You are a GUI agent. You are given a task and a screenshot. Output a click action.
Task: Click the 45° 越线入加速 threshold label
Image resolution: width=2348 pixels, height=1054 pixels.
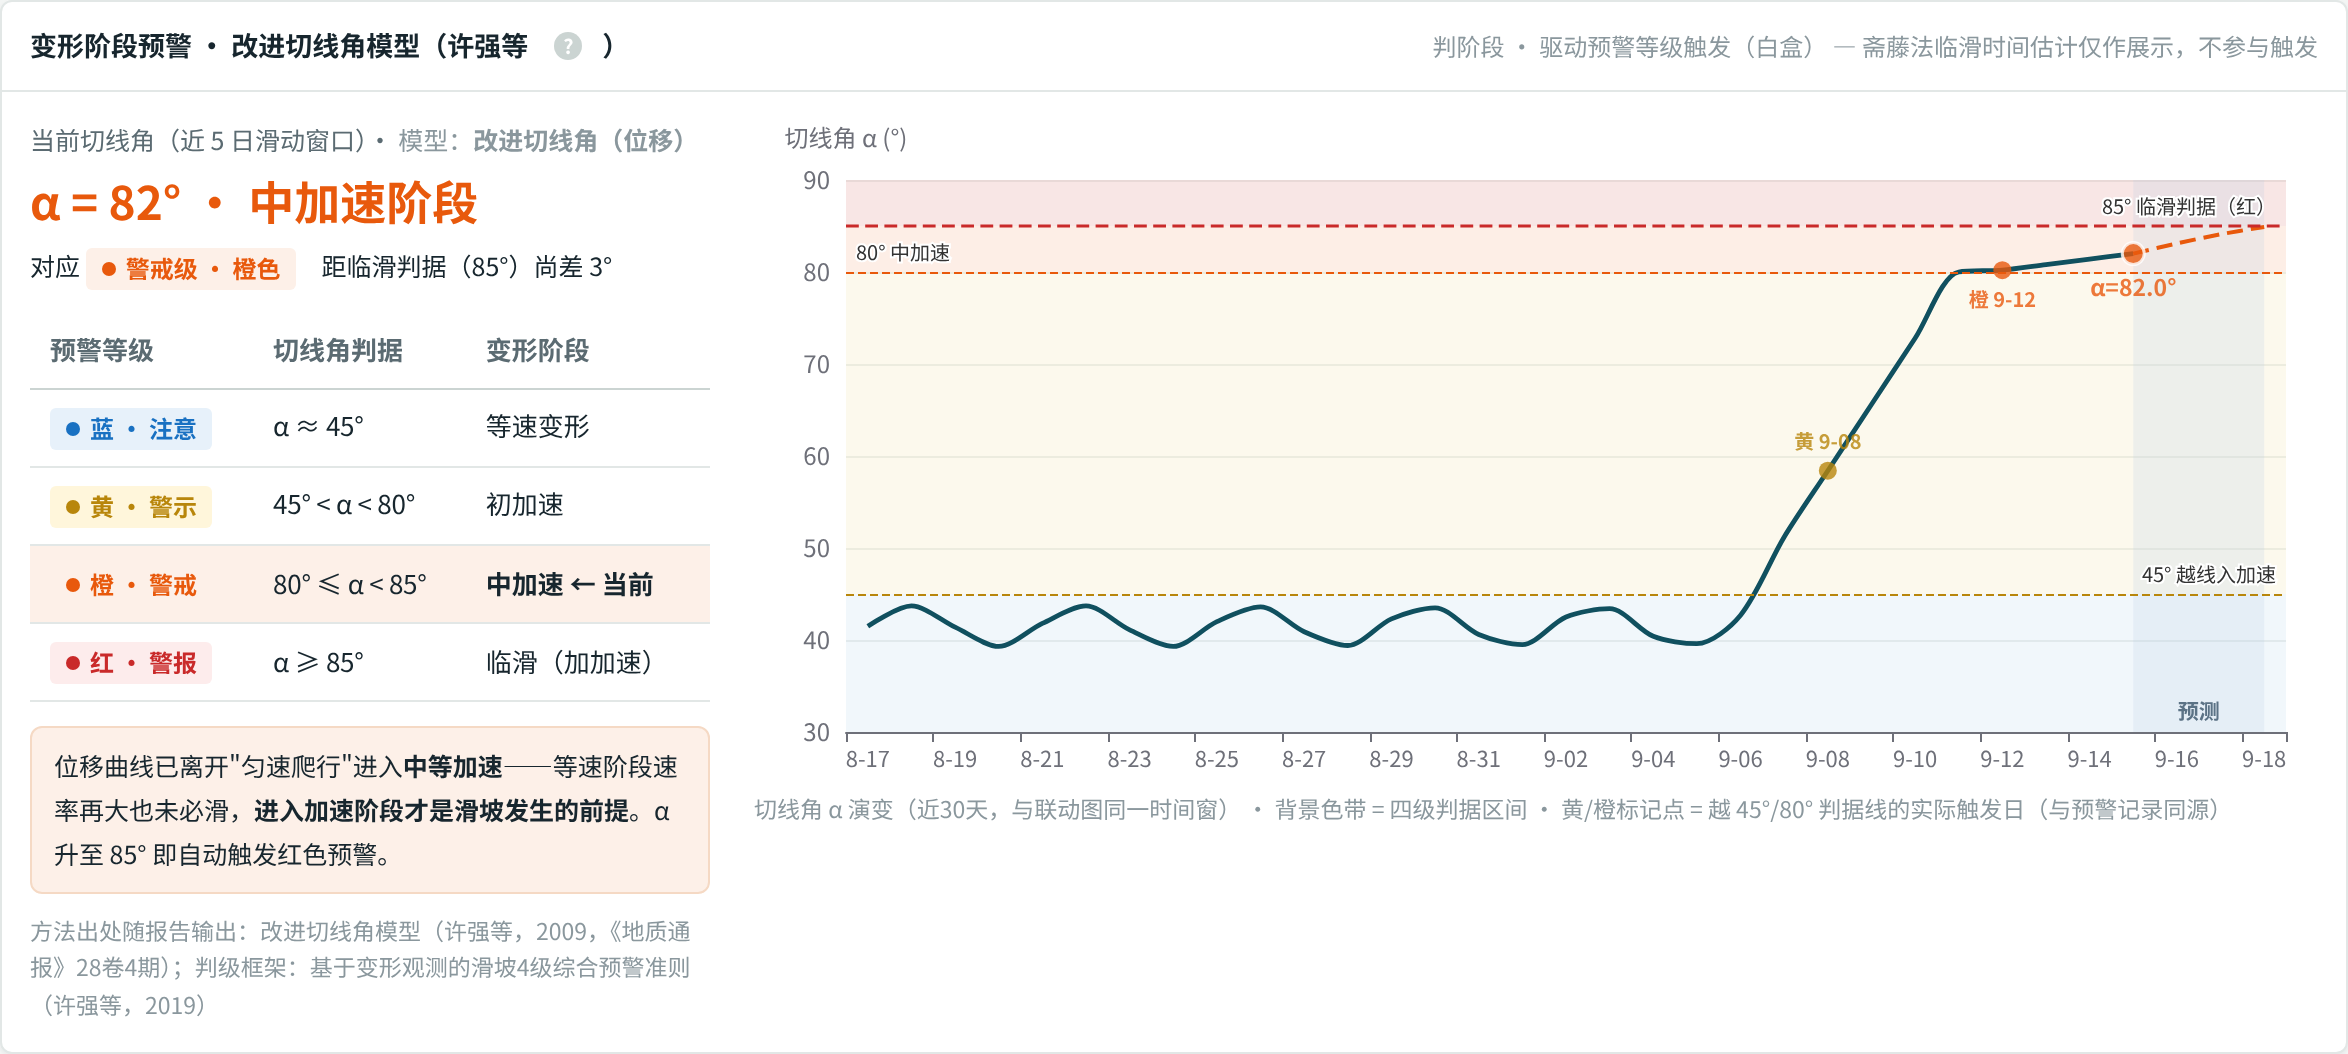tap(2209, 575)
